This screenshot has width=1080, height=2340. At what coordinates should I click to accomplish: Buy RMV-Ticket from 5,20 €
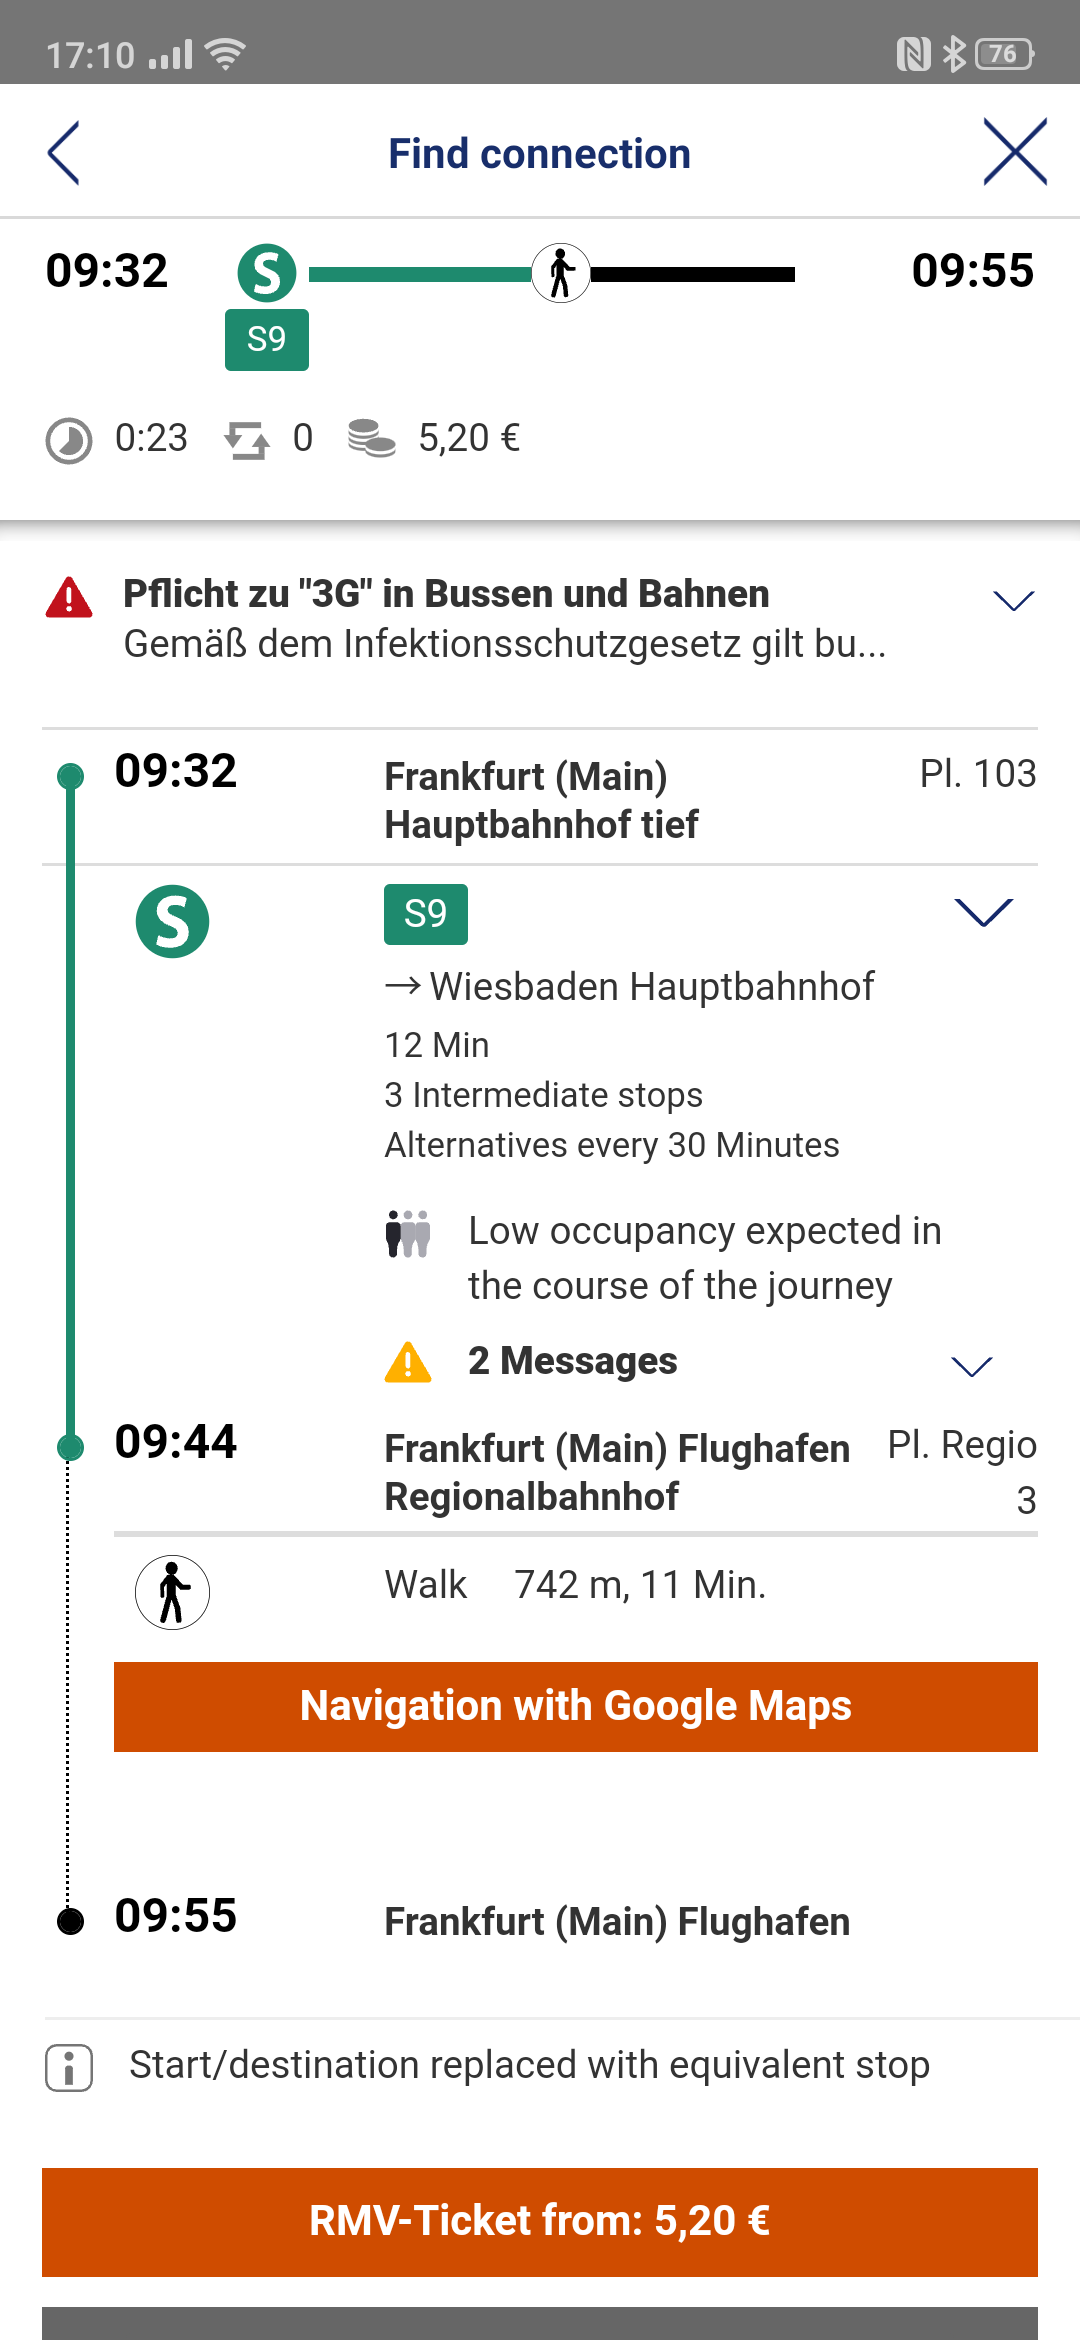click(x=539, y=2221)
